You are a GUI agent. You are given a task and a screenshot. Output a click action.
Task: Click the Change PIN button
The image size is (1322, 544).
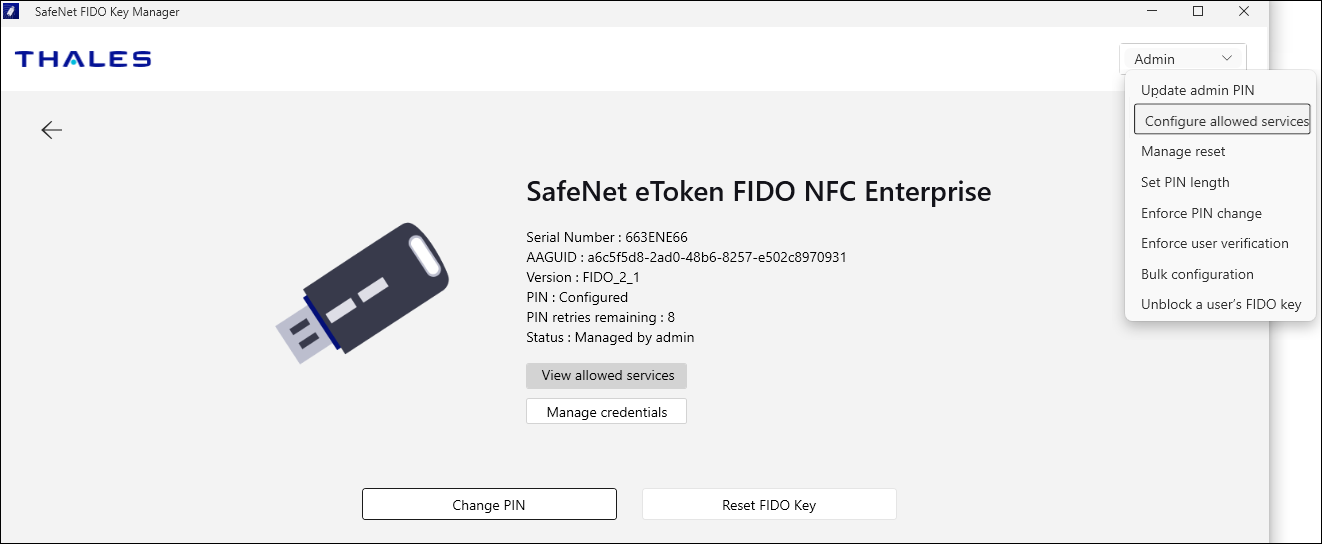point(489,505)
